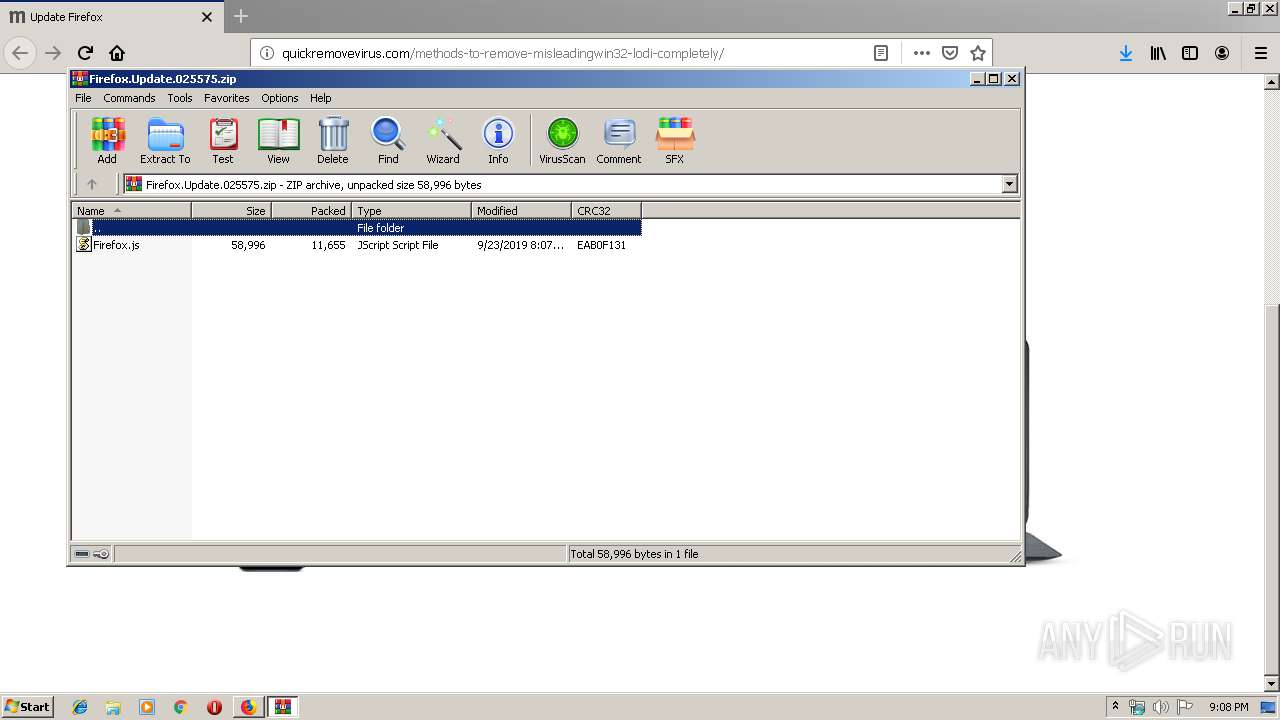Open the Options menu
The image size is (1280, 720).
[280, 98]
